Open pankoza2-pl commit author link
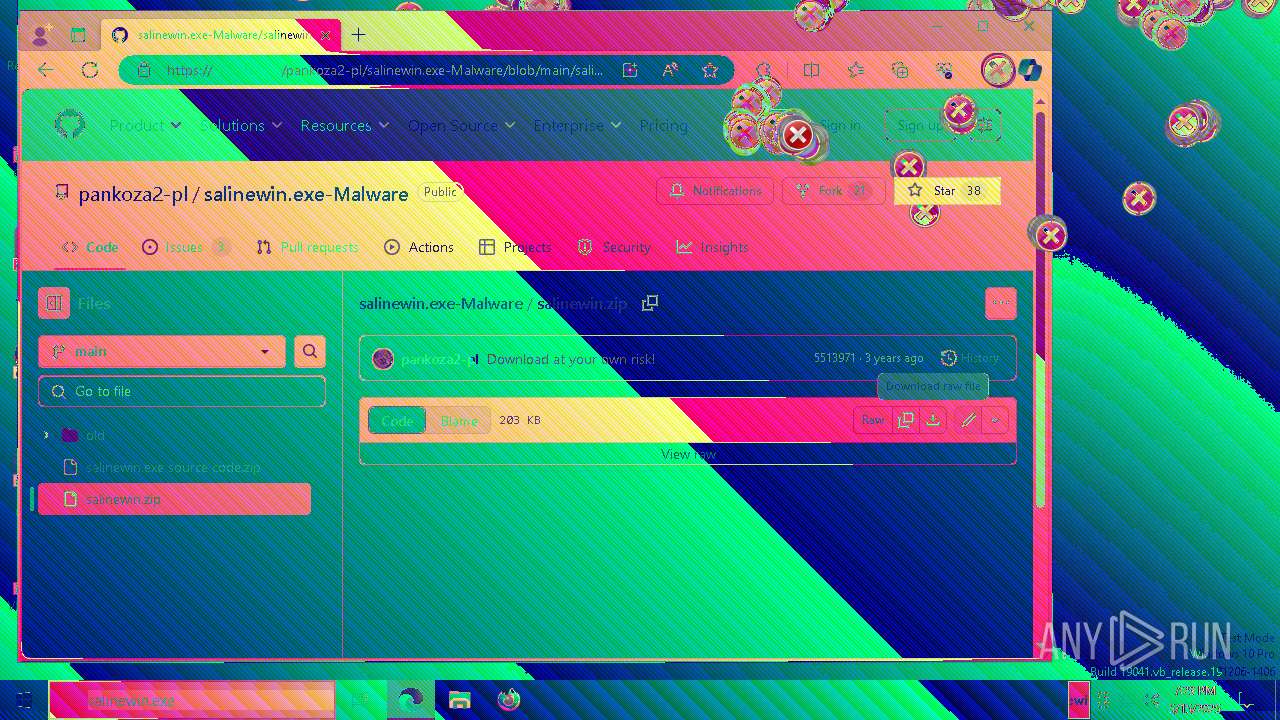This screenshot has width=1280, height=720. tap(440, 359)
